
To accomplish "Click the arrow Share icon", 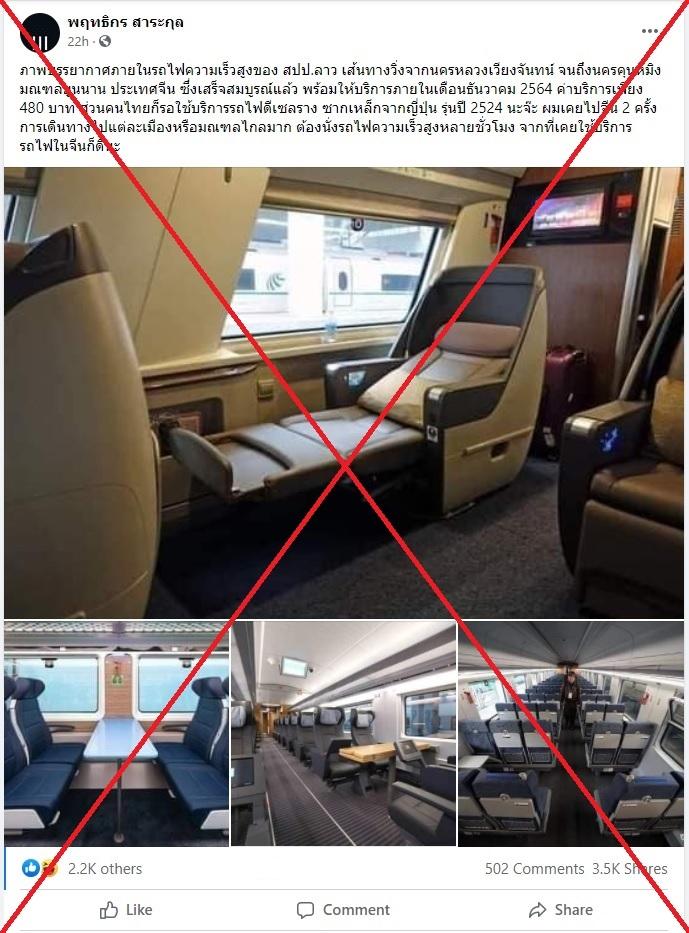I will [537, 910].
